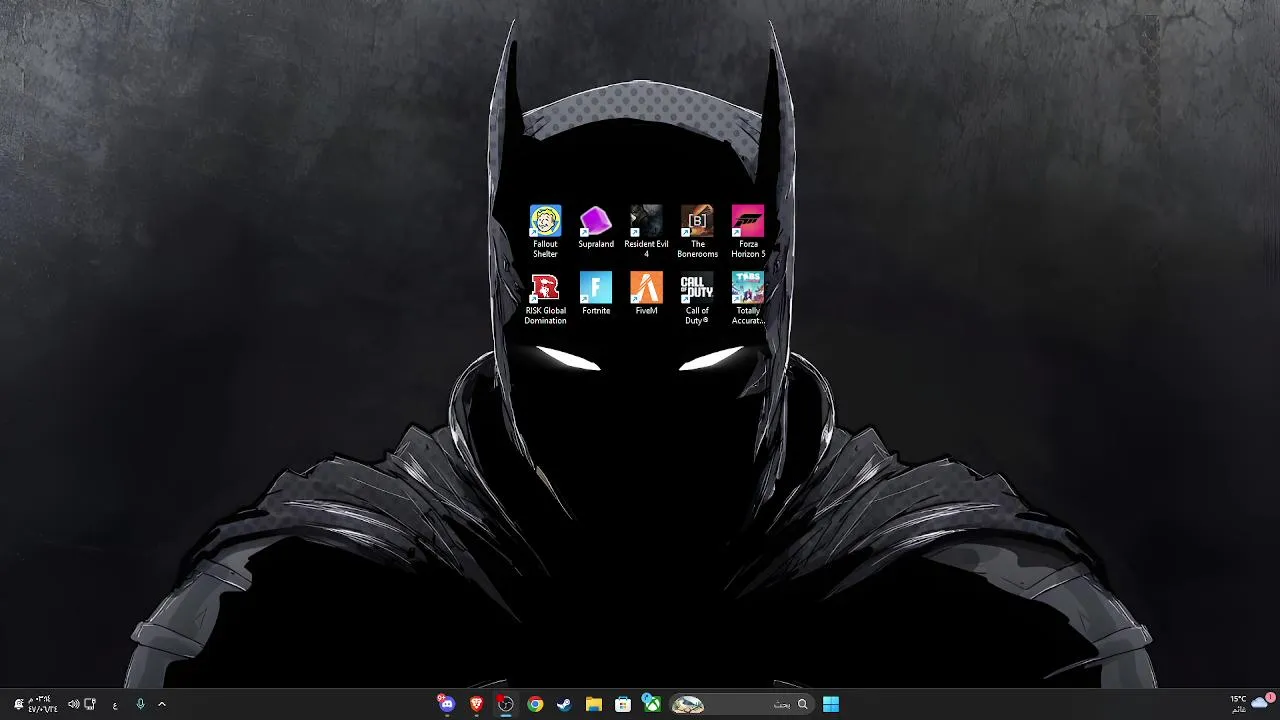1280x720 pixels.
Task: Click the Totally Accurate Battle Simulator icon
Action: tap(748, 299)
